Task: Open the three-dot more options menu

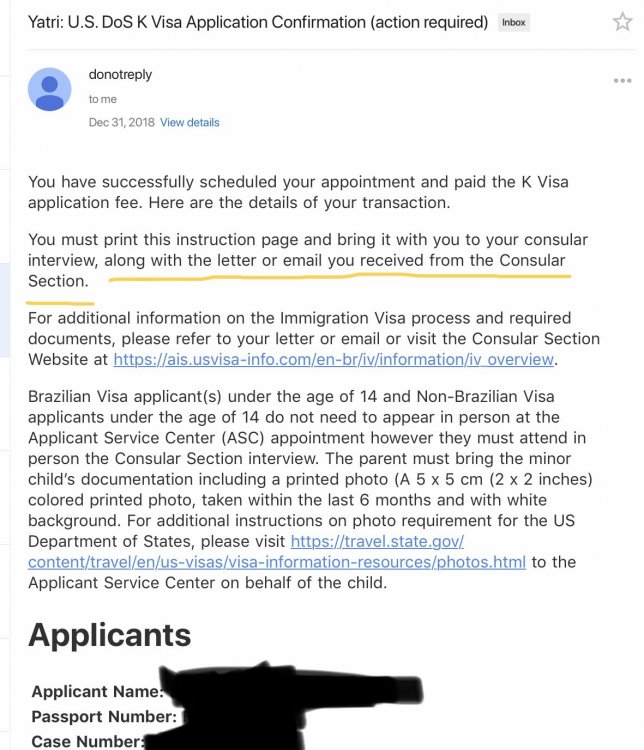Action: (622, 80)
